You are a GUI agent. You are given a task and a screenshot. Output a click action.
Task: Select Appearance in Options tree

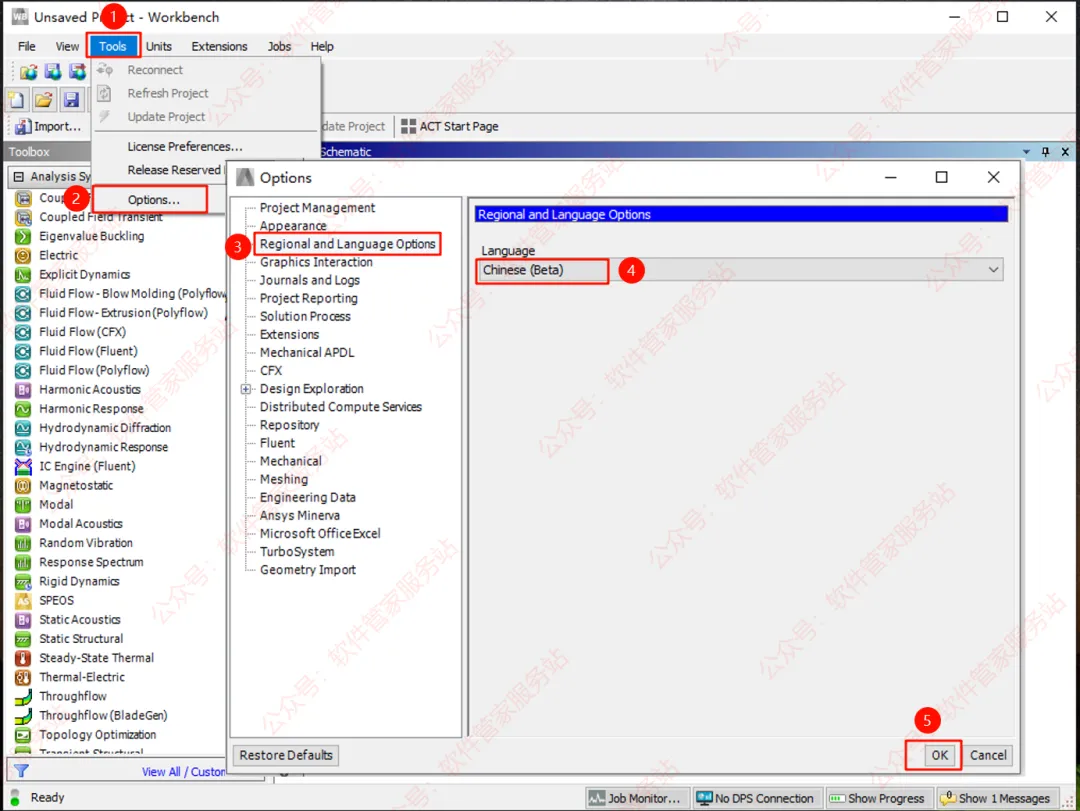click(293, 226)
